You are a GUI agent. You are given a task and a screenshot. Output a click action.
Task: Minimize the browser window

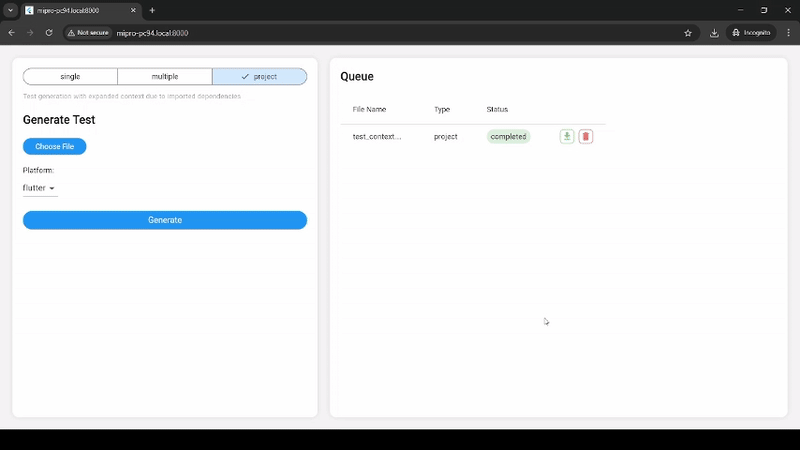(x=740, y=10)
